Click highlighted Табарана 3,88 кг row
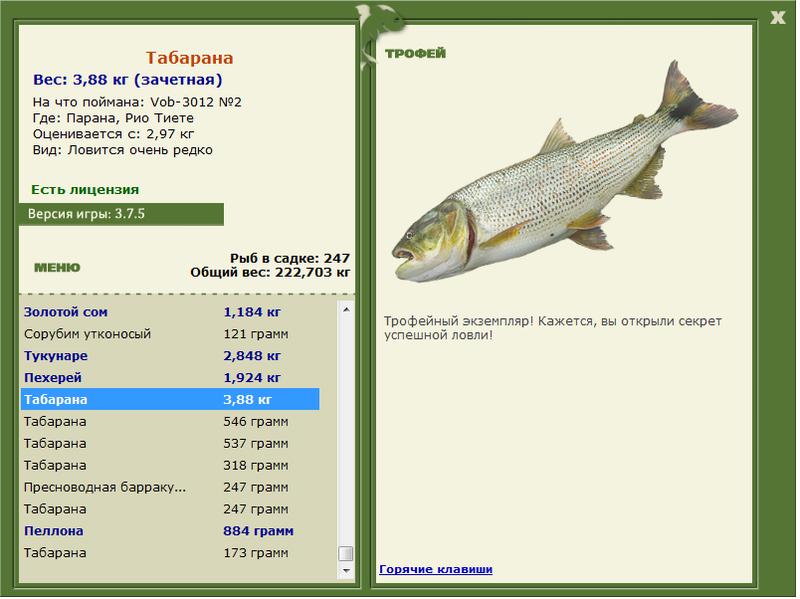The image size is (800, 599). point(170,400)
